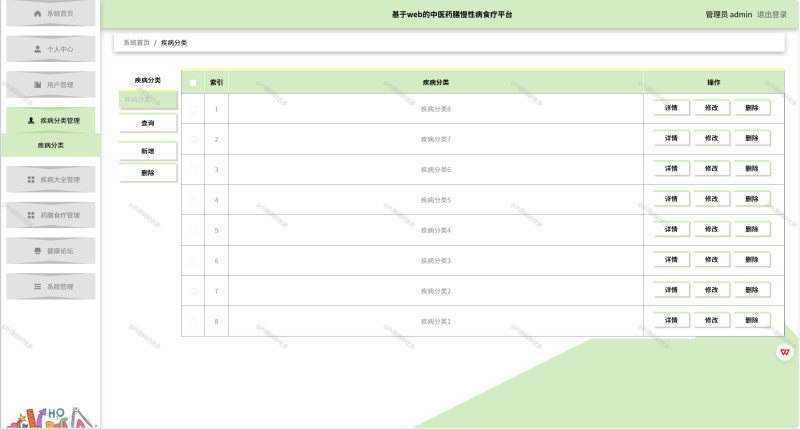Viewport: 800px width, 429px height.
Task: Click the chart icon beside 用户管理
Action: pyautogui.click(x=37, y=85)
